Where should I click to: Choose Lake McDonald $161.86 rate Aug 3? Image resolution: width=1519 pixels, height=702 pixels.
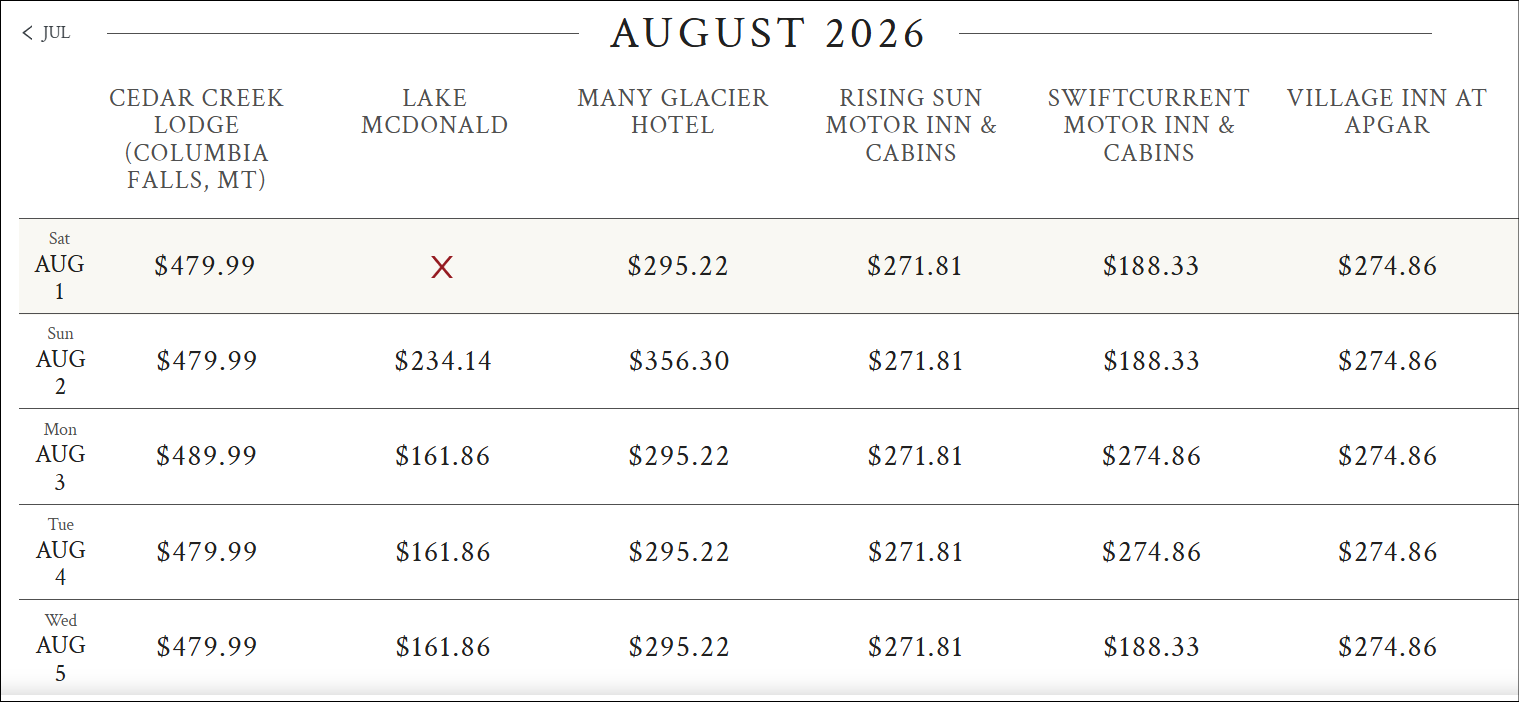(443, 456)
